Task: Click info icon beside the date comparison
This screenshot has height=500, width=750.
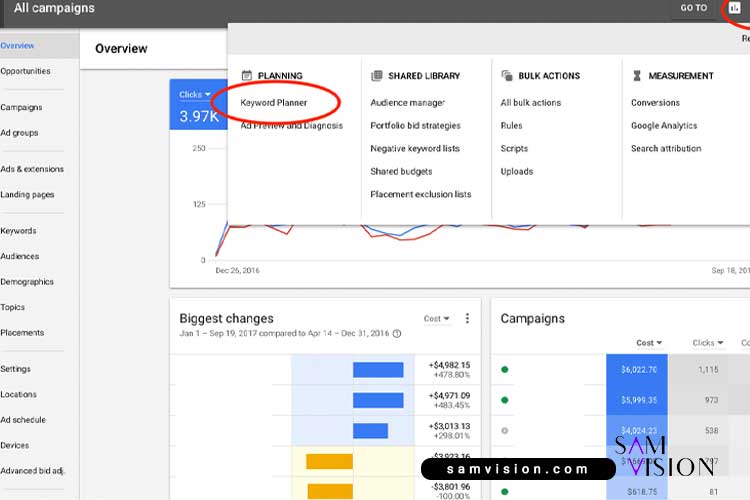Action: [x=397, y=333]
